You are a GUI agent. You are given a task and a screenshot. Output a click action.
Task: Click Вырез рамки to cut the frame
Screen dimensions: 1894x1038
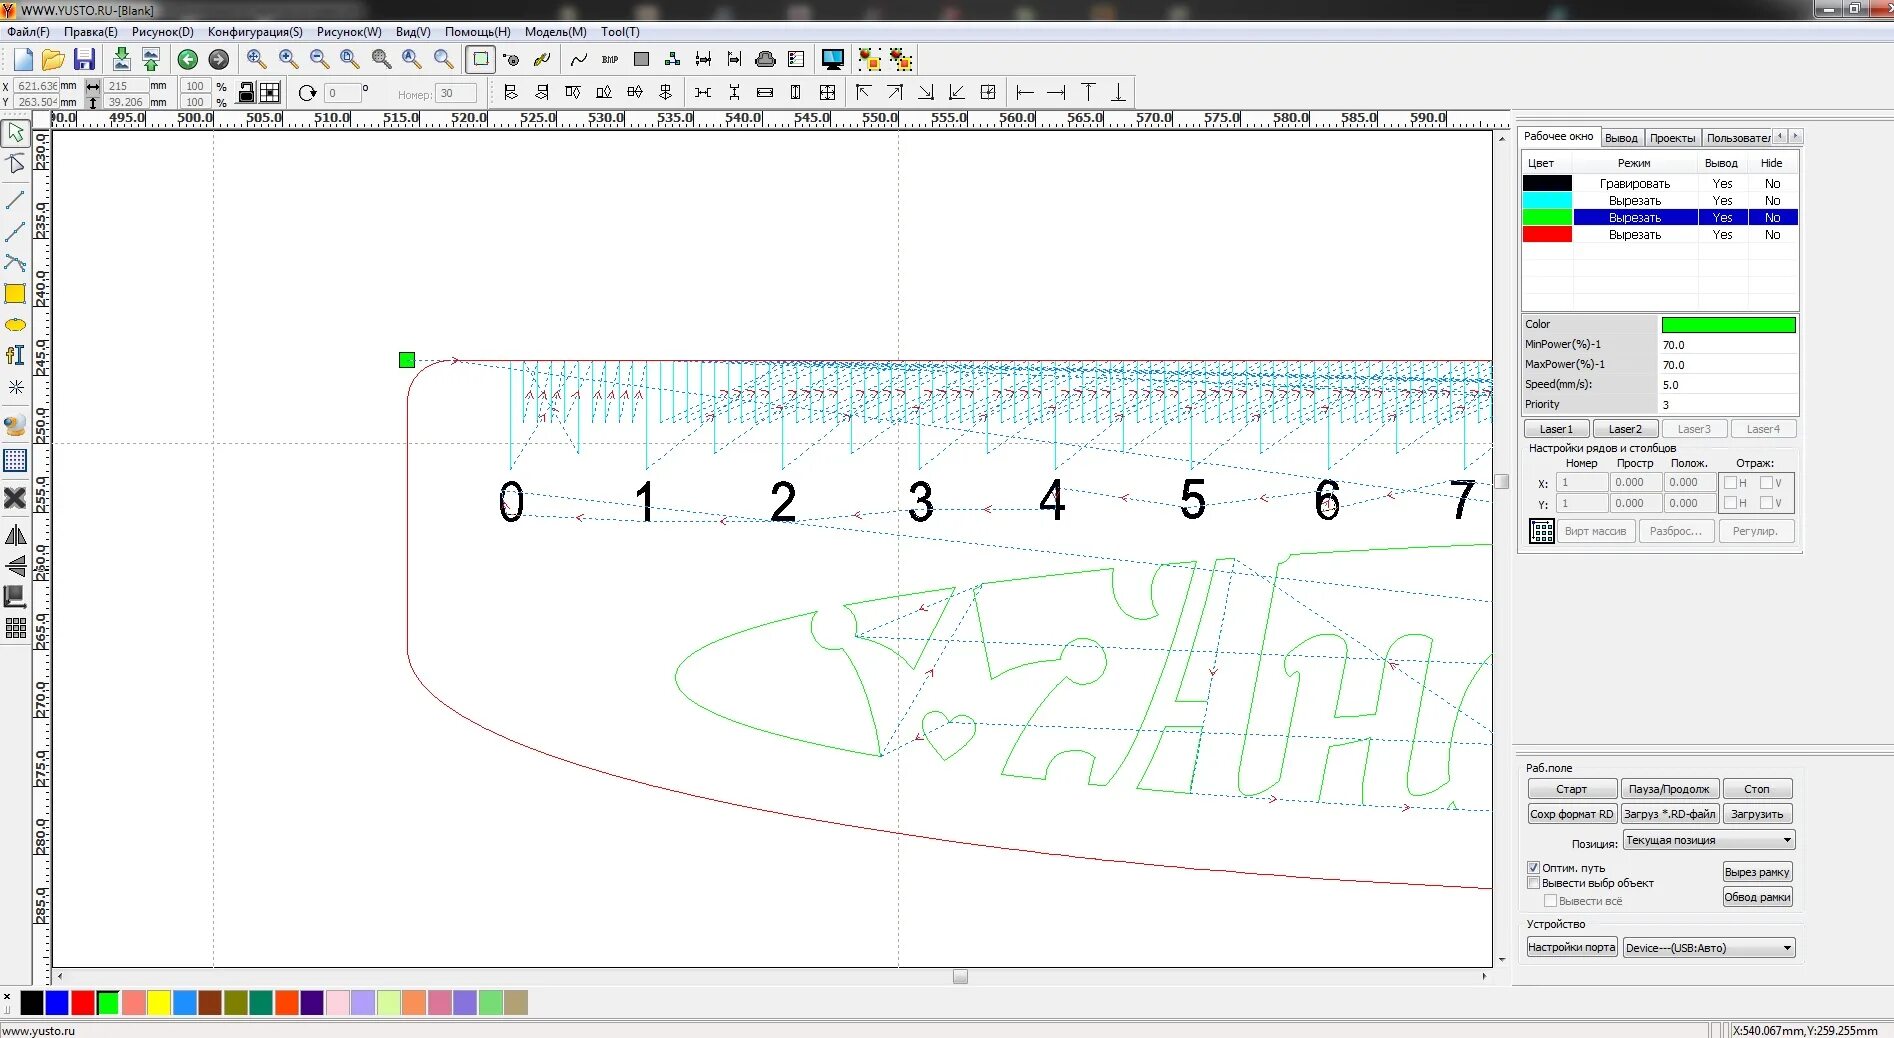[1756, 871]
